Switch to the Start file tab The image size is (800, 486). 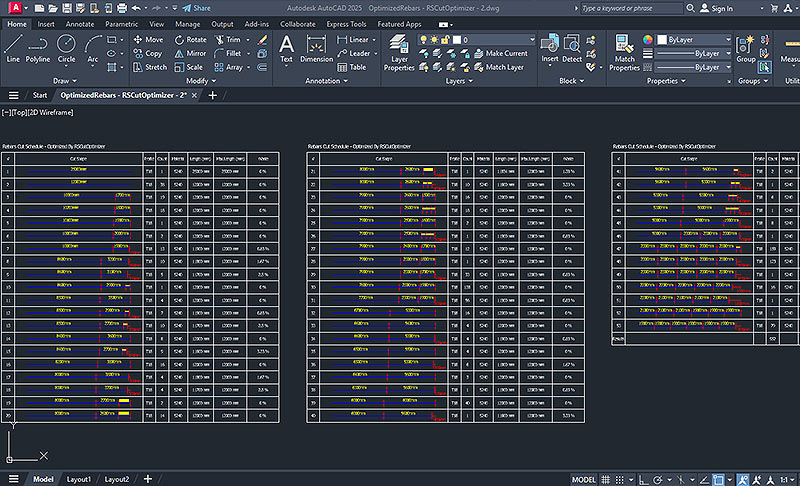(40, 95)
